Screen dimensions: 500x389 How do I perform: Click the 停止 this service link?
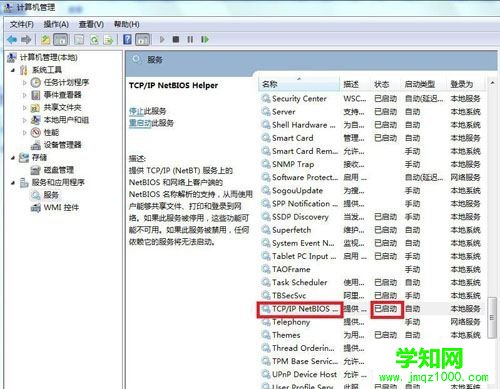(136, 111)
